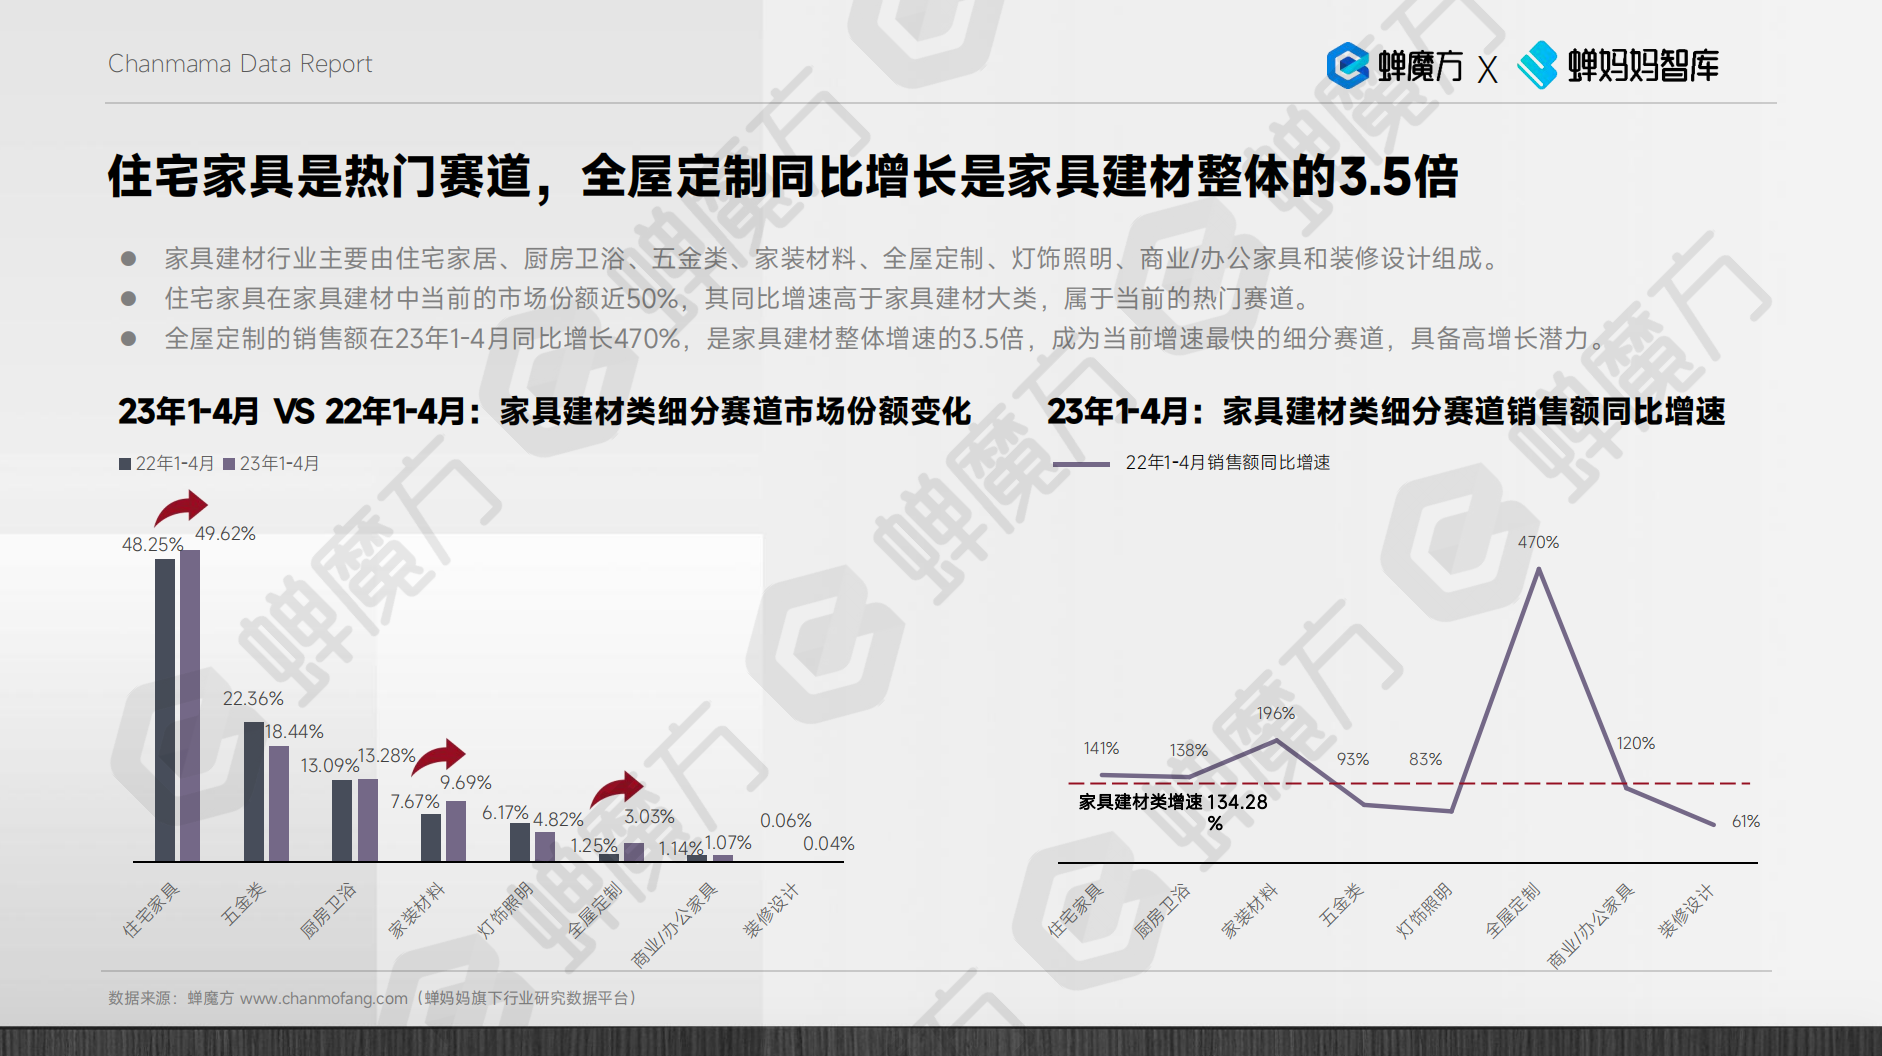
Task: Click the 1.25% data label
Action: point(594,846)
